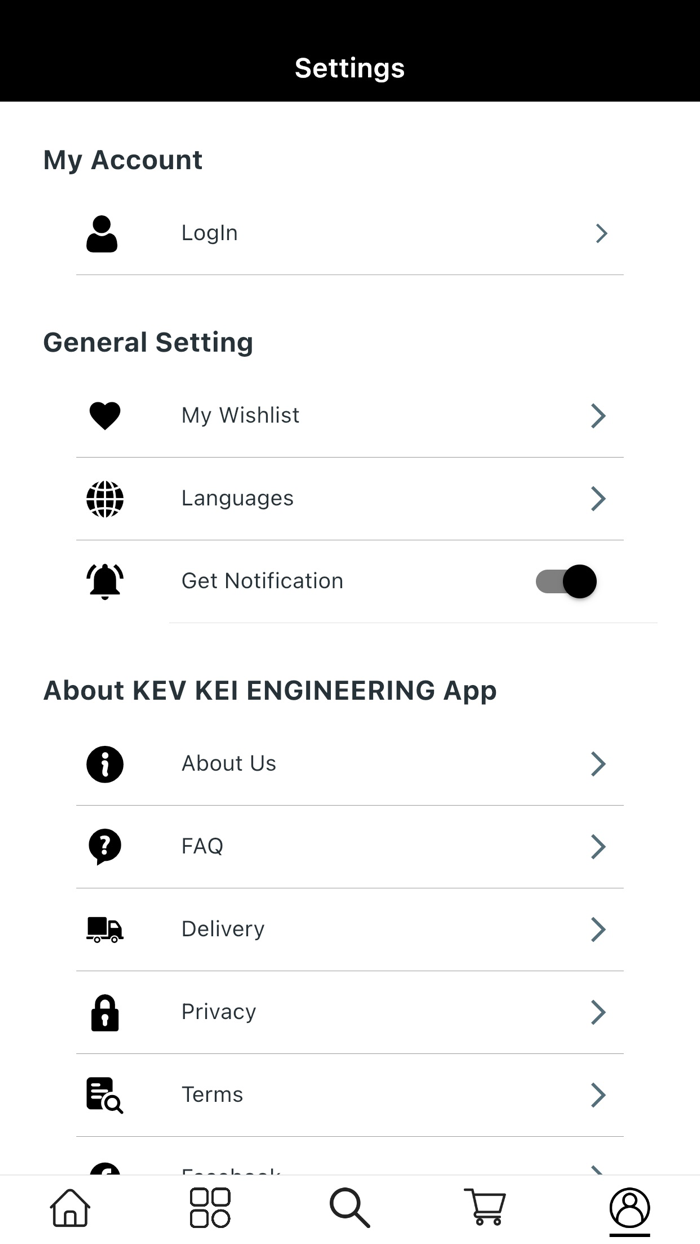This screenshot has height=1244, width=700.
Task: Expand the LogIn row chevron
Action: (601, 233)
